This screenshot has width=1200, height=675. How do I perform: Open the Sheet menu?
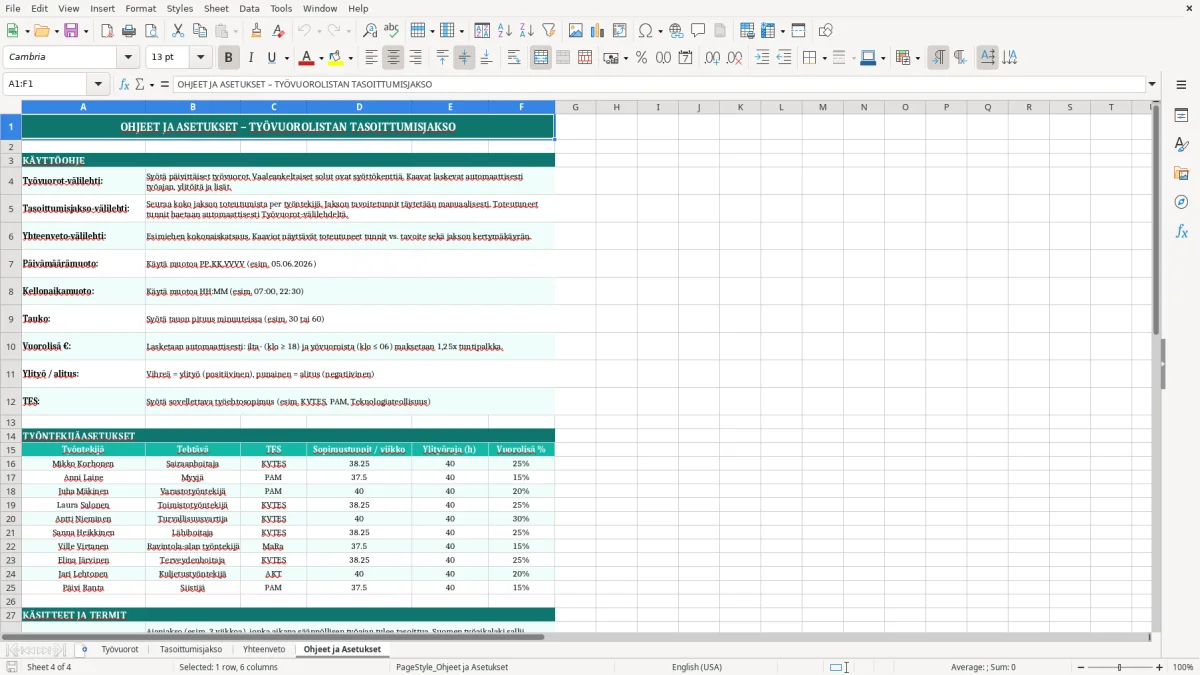coord(216,8)
